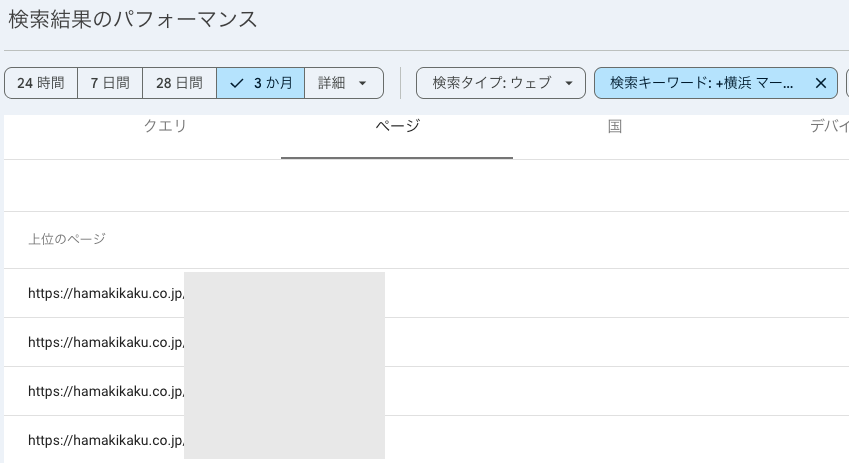Viewport: 849px width, 463px height.
Task: Click the partially visible filter chip at right edge
Action: coord(846,83)
